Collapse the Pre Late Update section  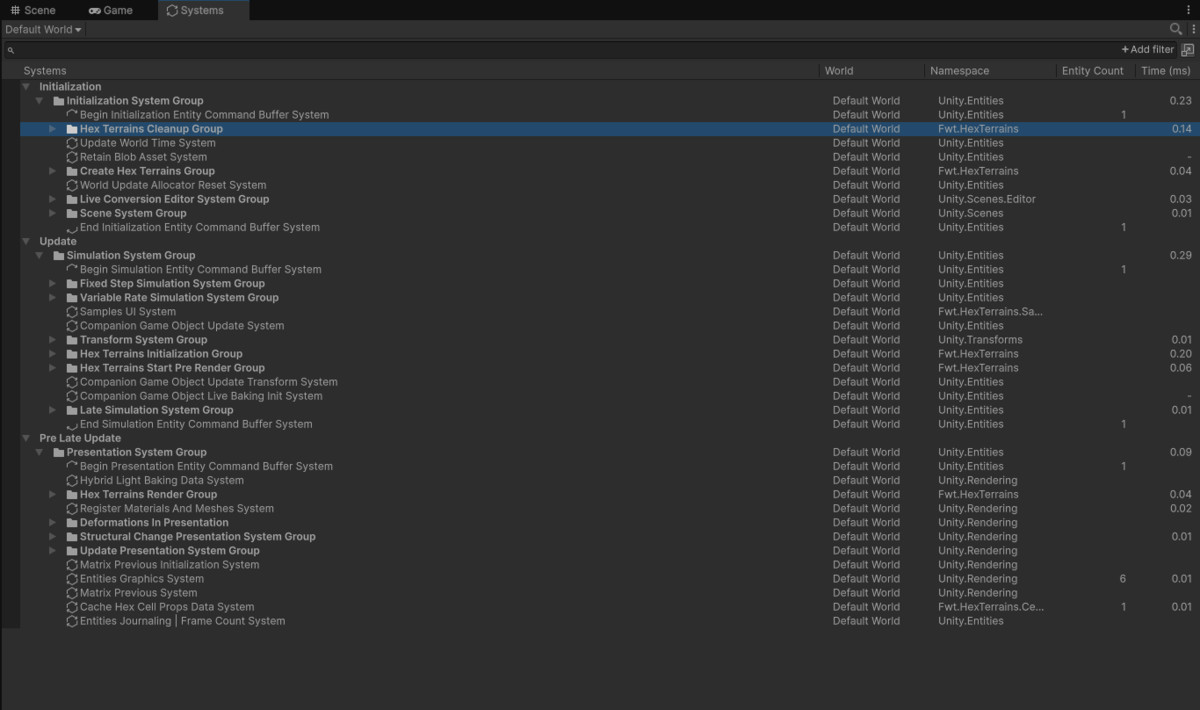(x=27, y=438)
